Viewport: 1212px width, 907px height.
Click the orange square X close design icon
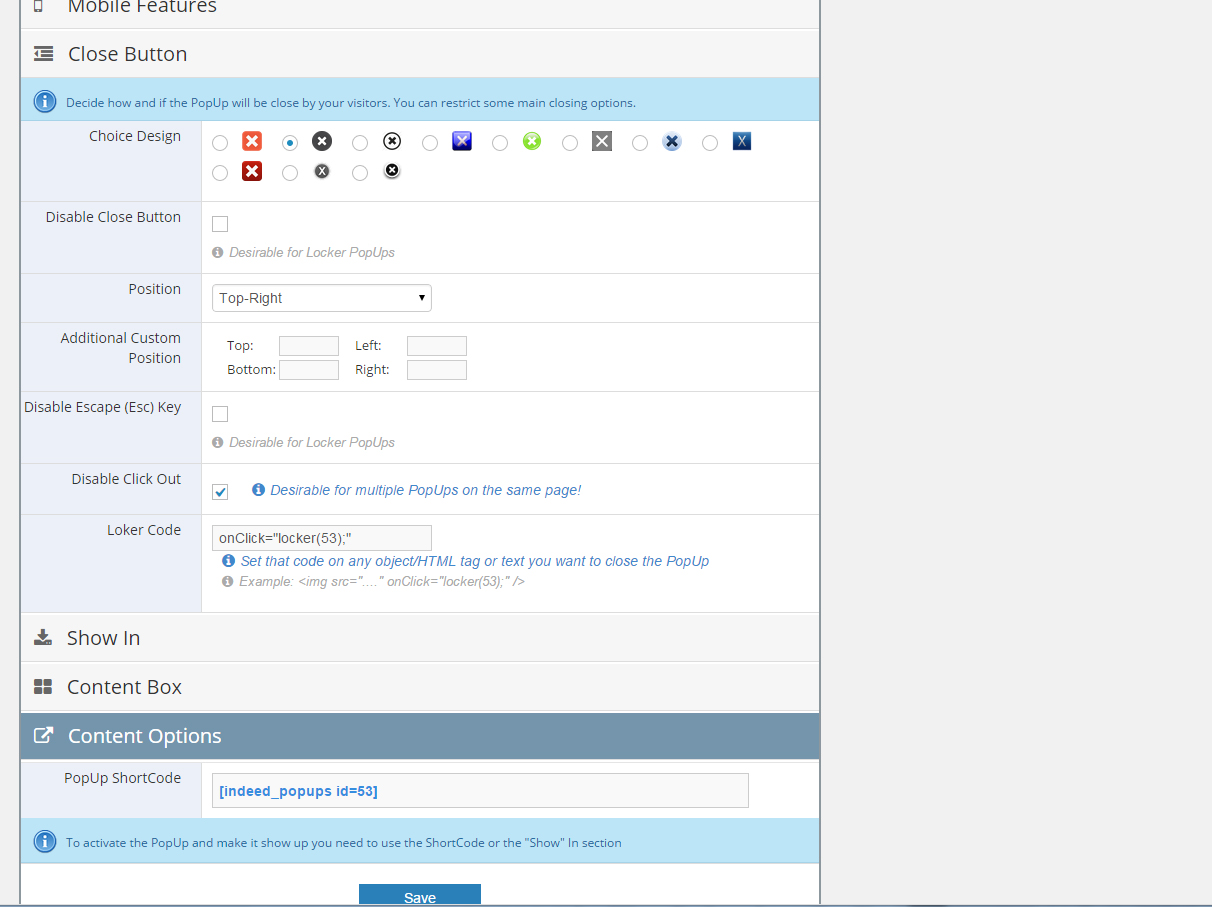252,142
